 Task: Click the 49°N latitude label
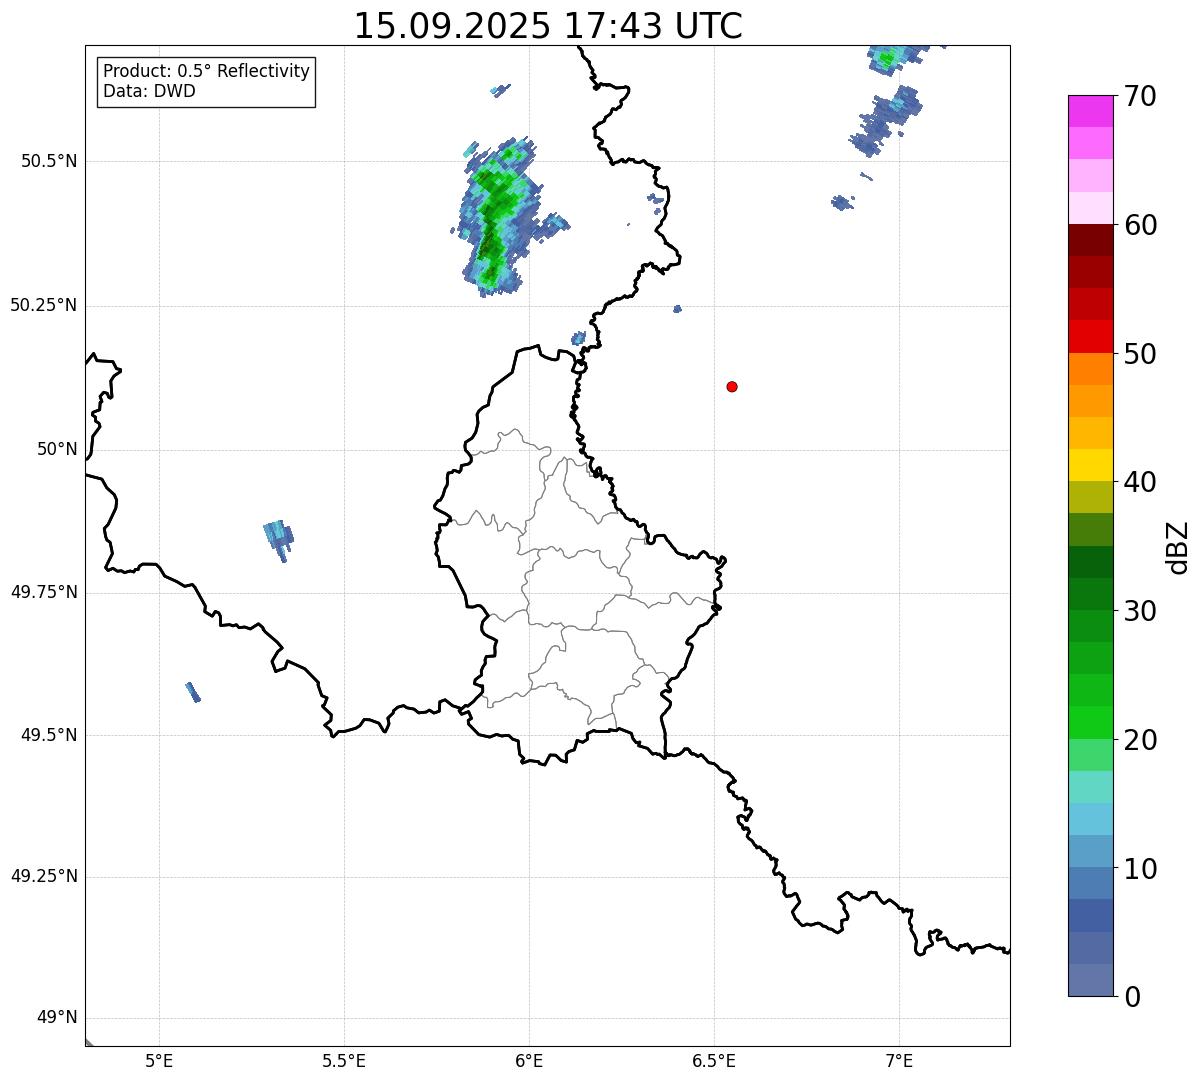point(57,1017)
